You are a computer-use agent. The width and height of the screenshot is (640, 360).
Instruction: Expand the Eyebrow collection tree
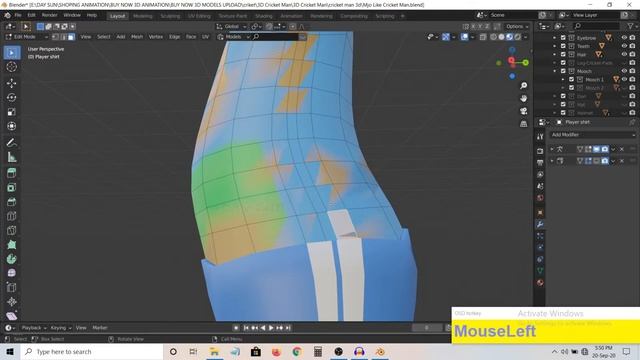point(554,38)
